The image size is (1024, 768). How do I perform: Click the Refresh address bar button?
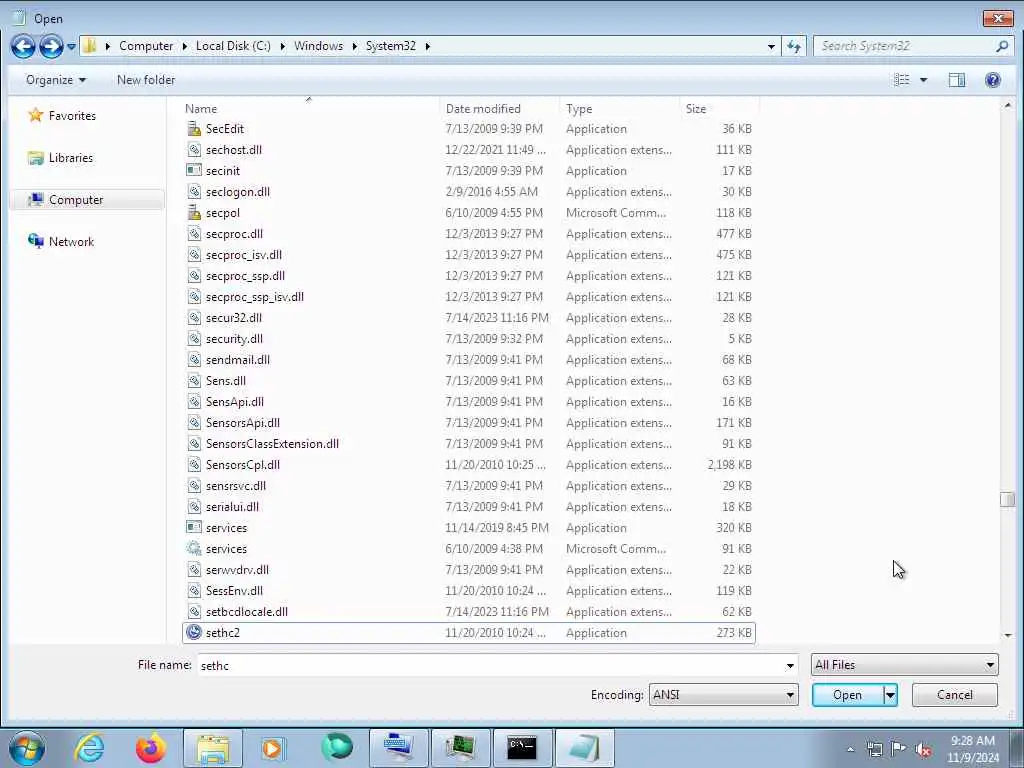pyautogui.click(x=794, y=46)
